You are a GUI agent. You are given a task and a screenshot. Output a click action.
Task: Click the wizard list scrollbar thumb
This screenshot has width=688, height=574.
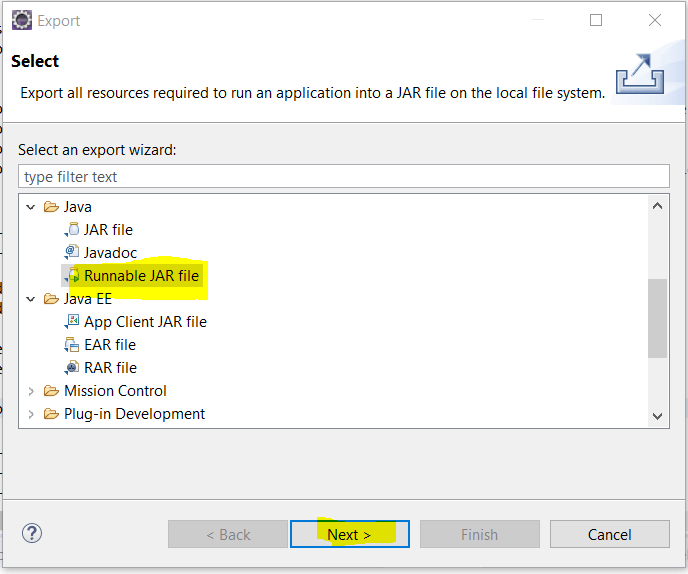657,318
